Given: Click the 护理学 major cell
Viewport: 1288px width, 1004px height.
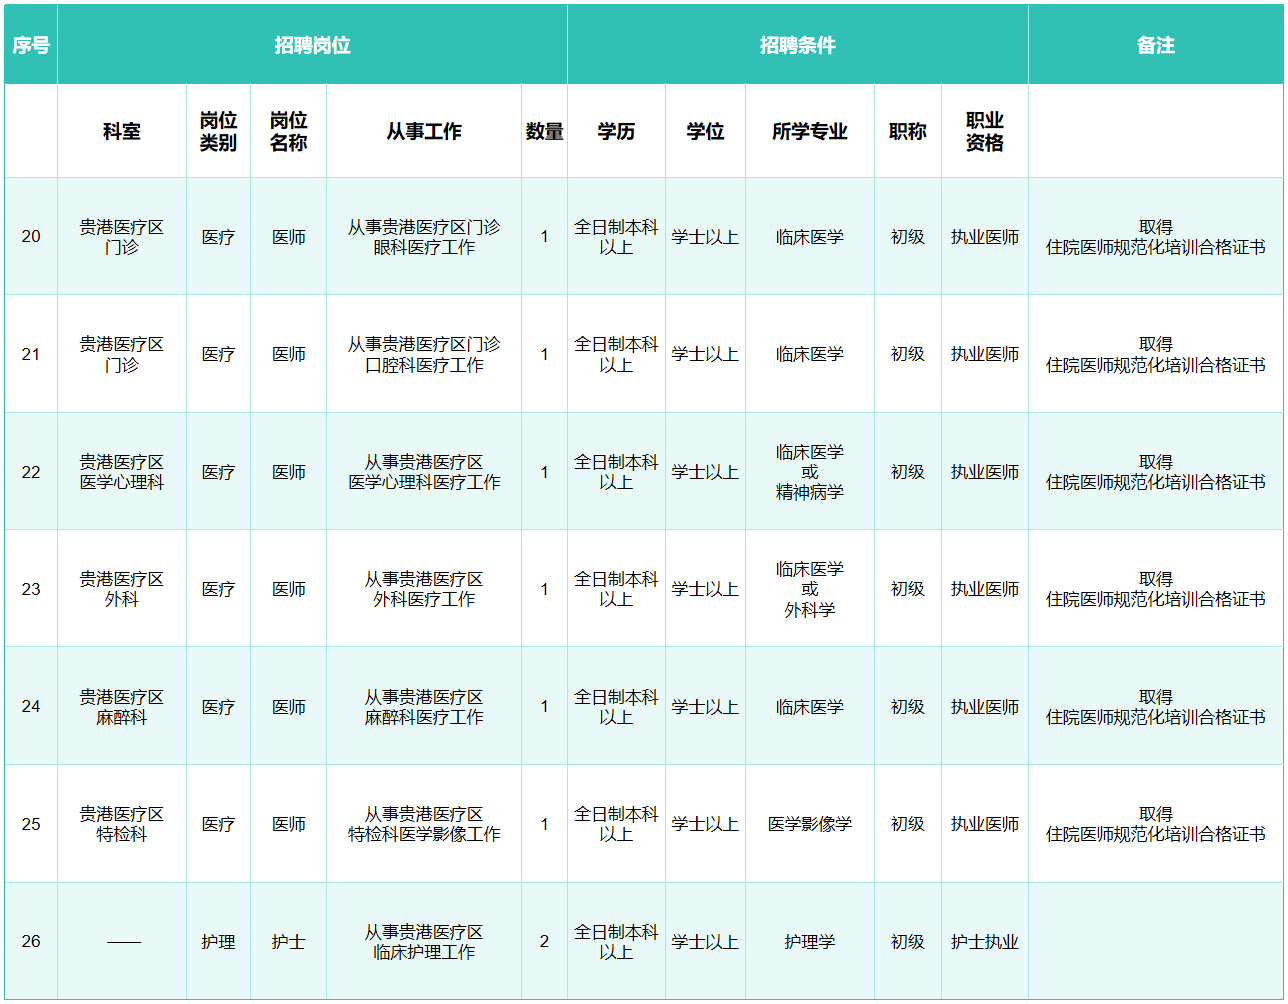Looking at the screenshot, I should point(809,942).
